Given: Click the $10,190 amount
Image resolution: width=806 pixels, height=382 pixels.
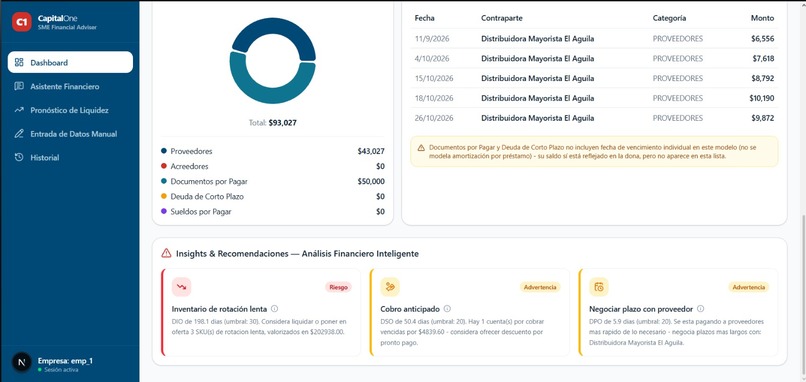Looking at the screenshot, I should tap(762, 98).
